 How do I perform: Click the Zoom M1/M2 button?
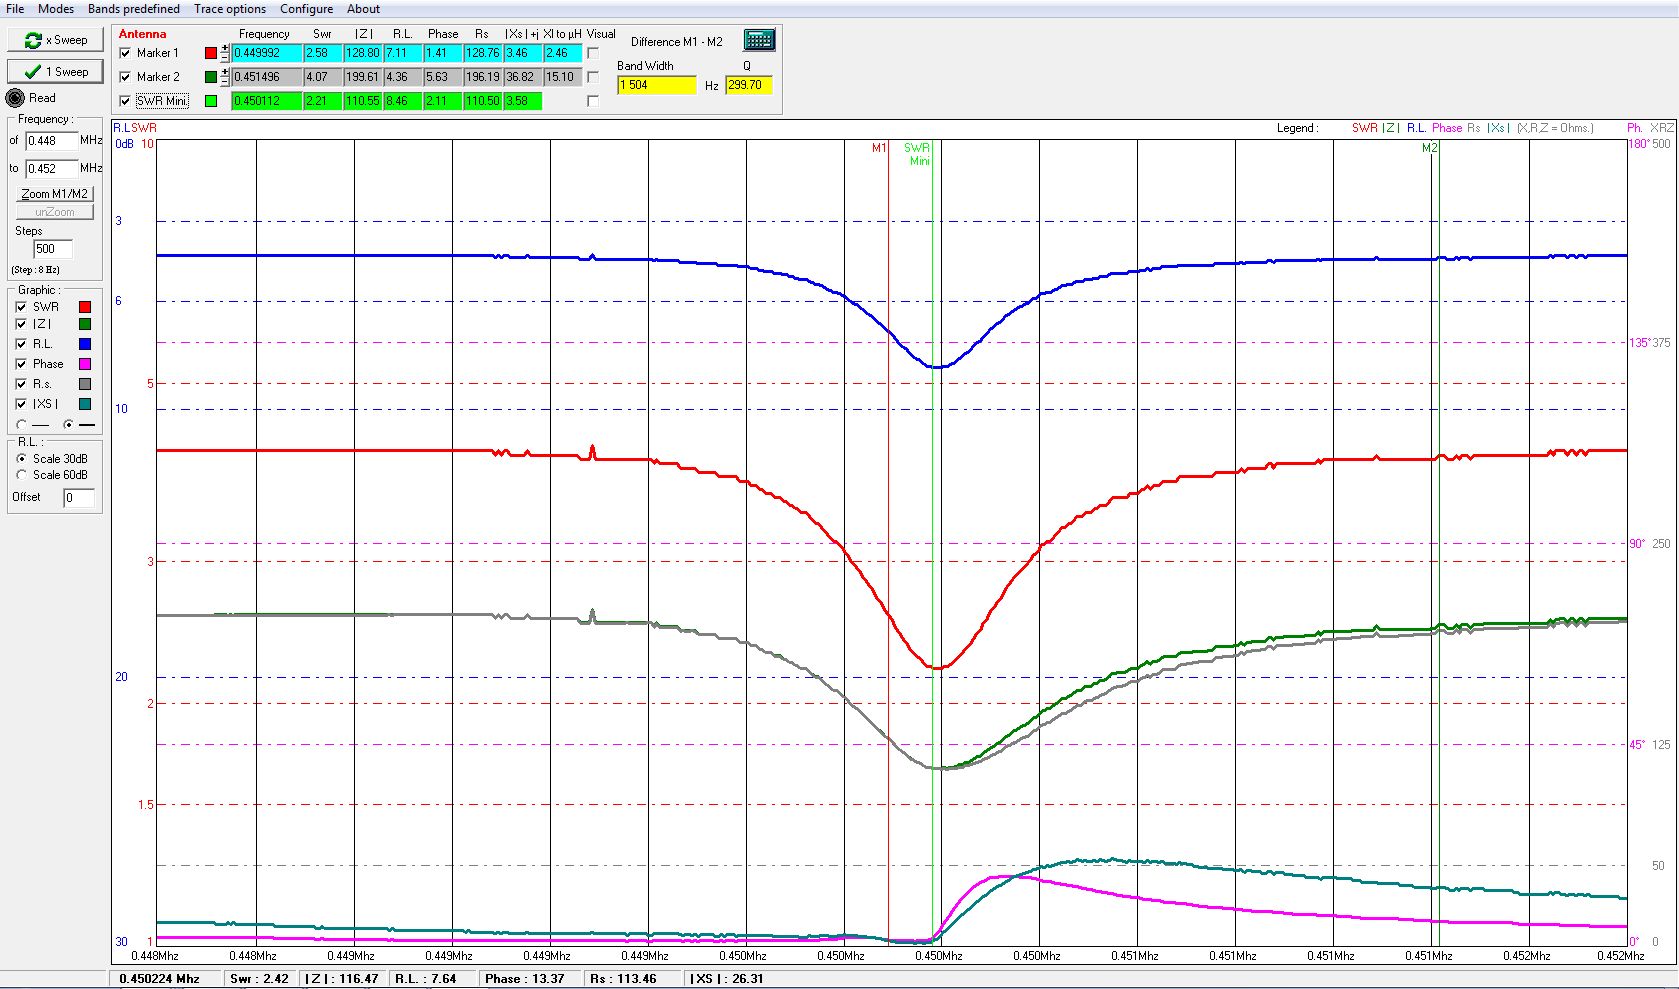55,194
